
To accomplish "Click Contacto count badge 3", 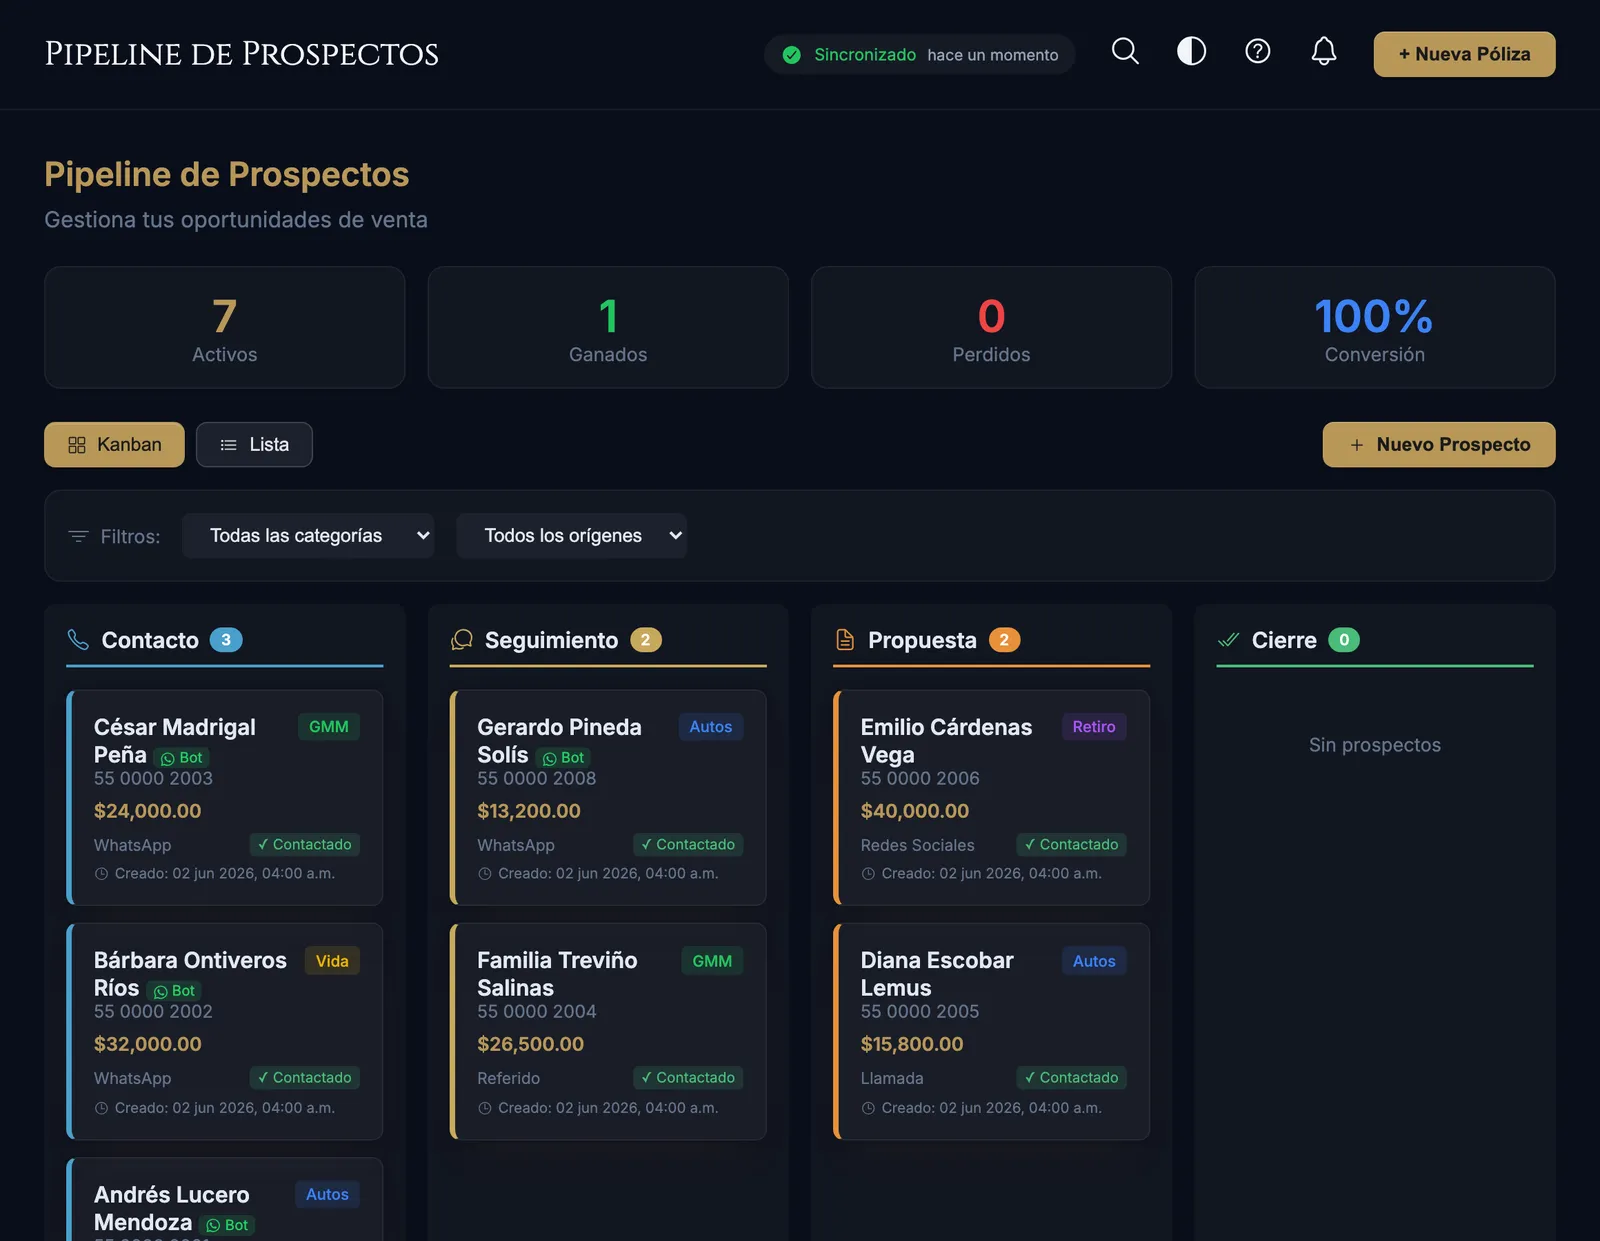I will 226,640.
